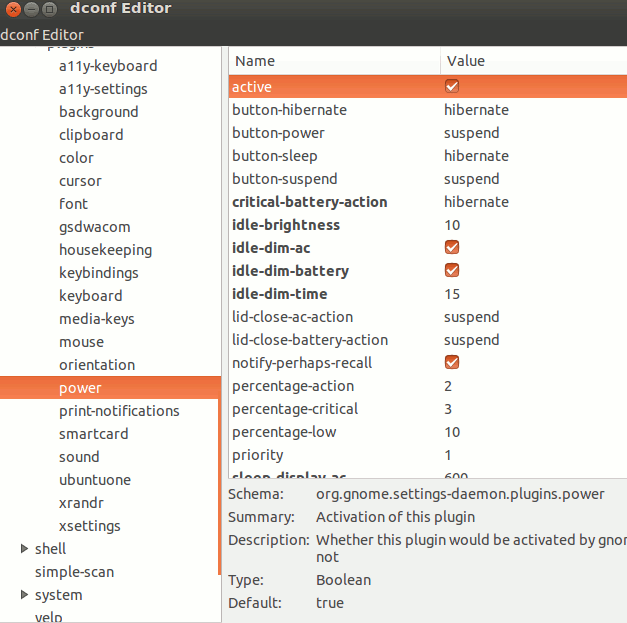The width and height of the screenshot is (627, 623).
Task: Edit button-sleep value hibernate
Action: coord(476,156)
